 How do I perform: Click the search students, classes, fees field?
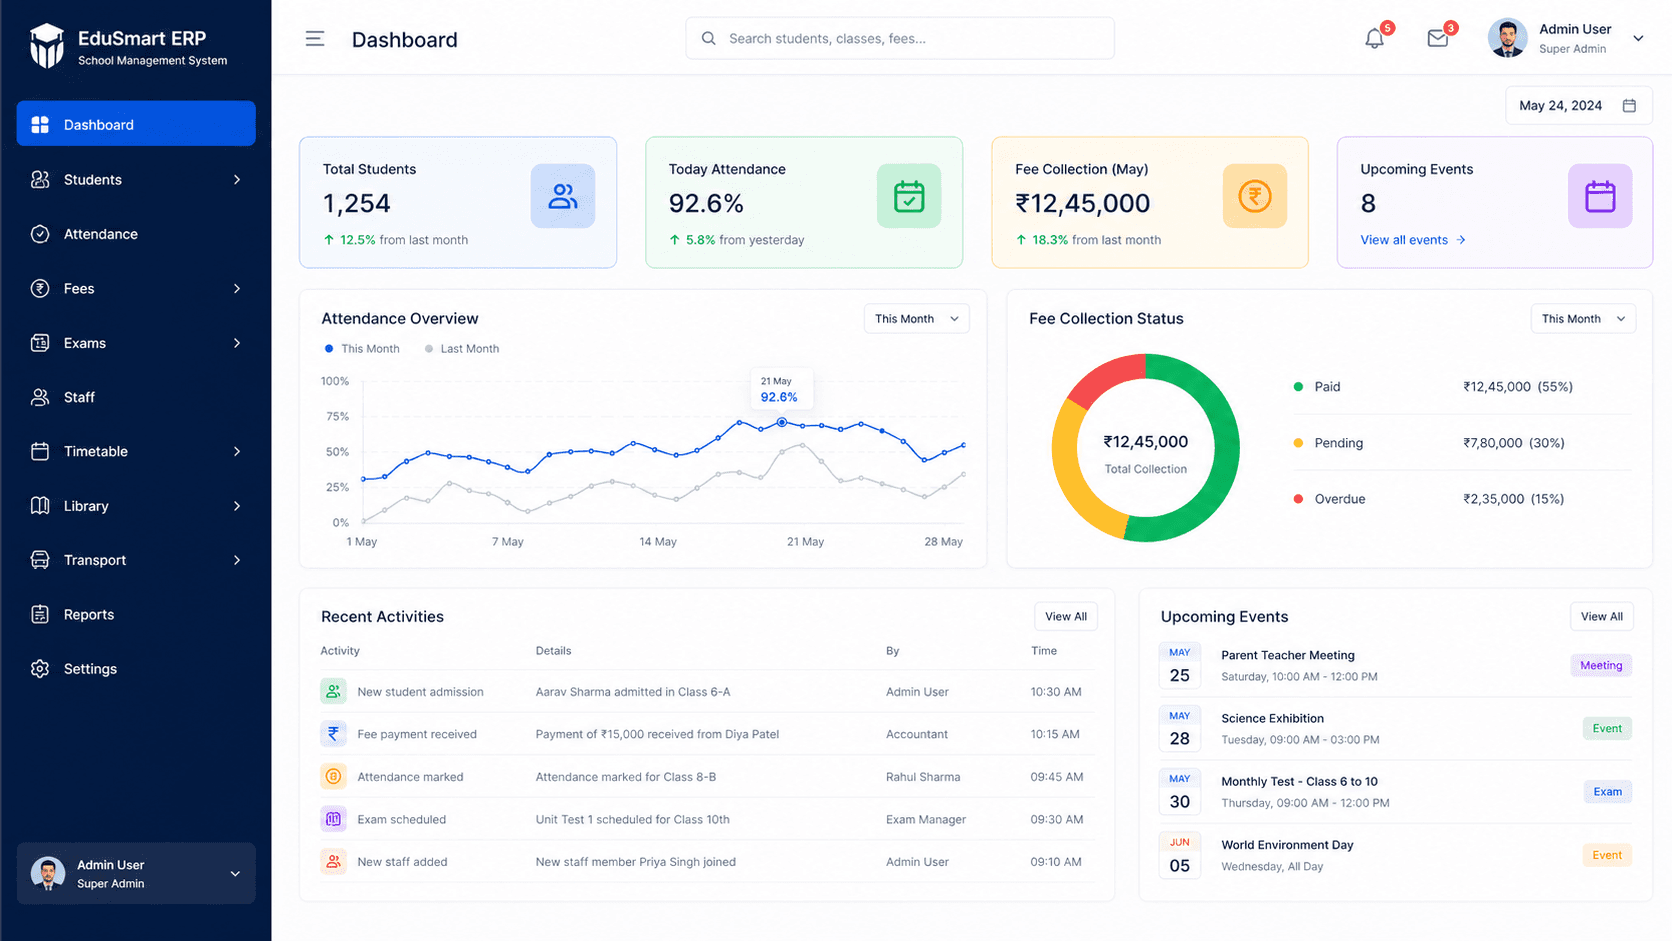[x=900, y=38]
